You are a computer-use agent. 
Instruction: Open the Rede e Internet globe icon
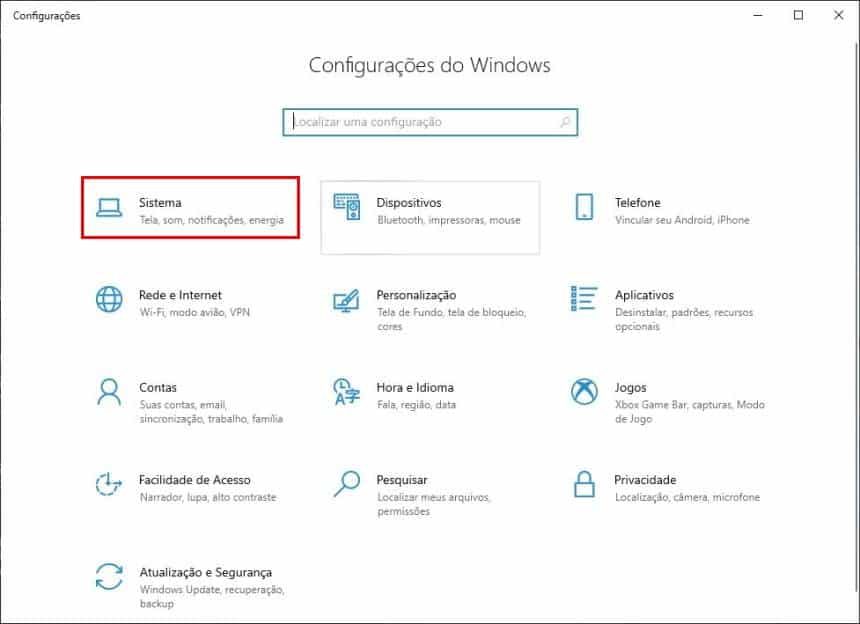pyautogui.click(x=109, y=299)
